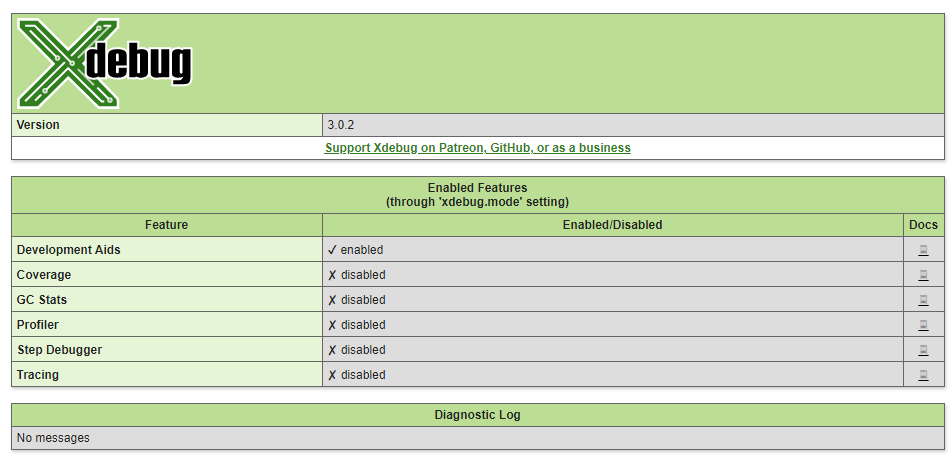Open docs icon for Profiler
The width and height of the screenshot is (952, 456).
point(923,325)
